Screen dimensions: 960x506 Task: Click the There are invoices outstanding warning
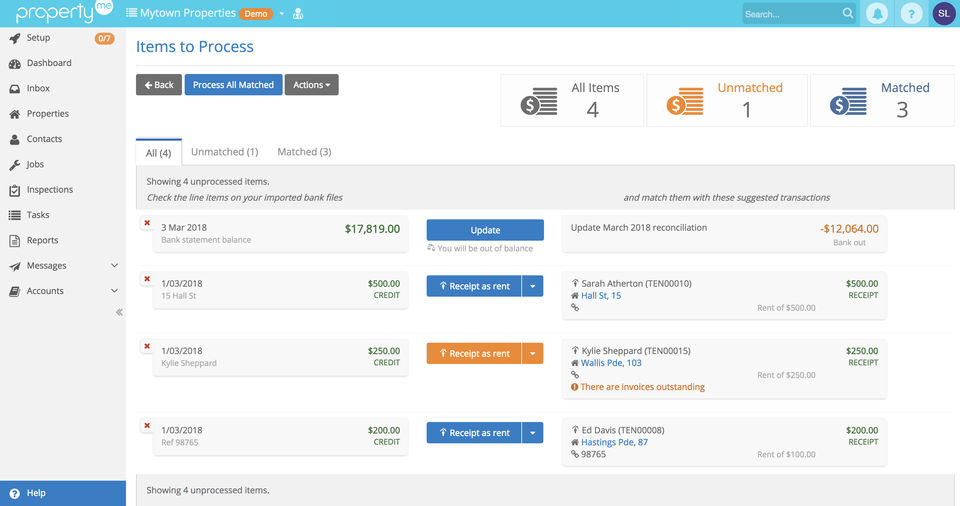tap(637, 387)
